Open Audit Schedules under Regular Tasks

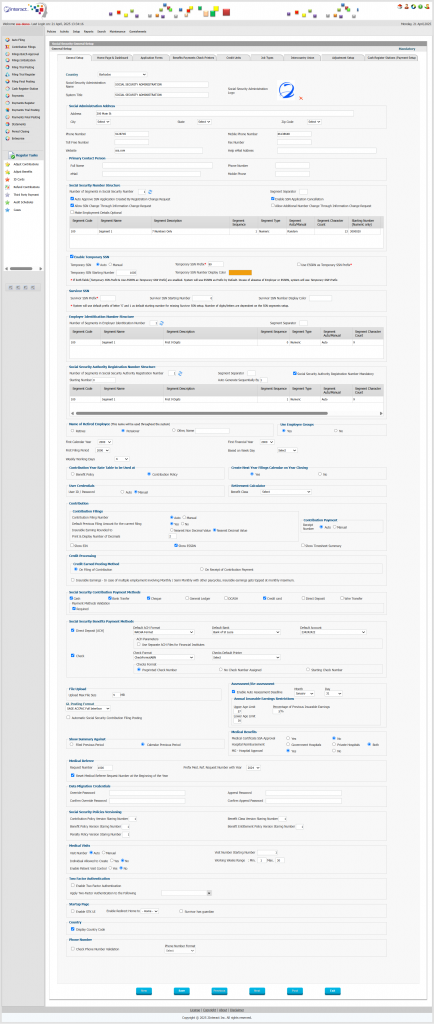(22, 202)
